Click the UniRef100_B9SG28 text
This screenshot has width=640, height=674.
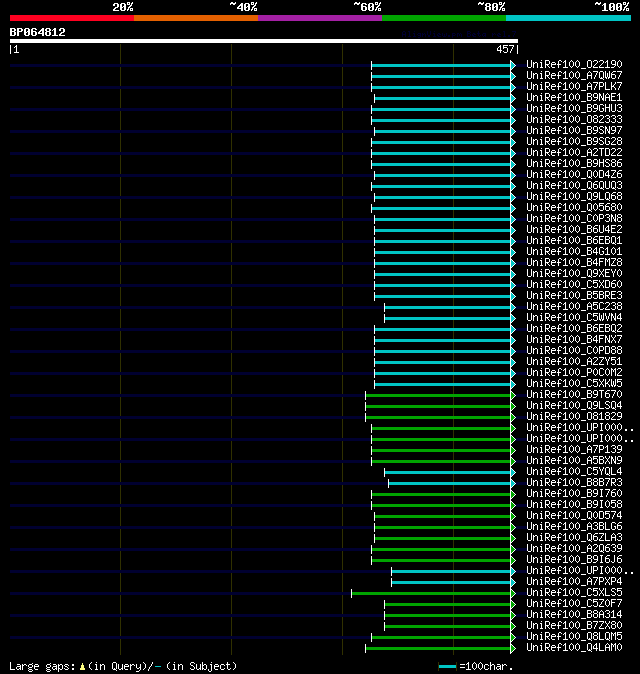574,141
